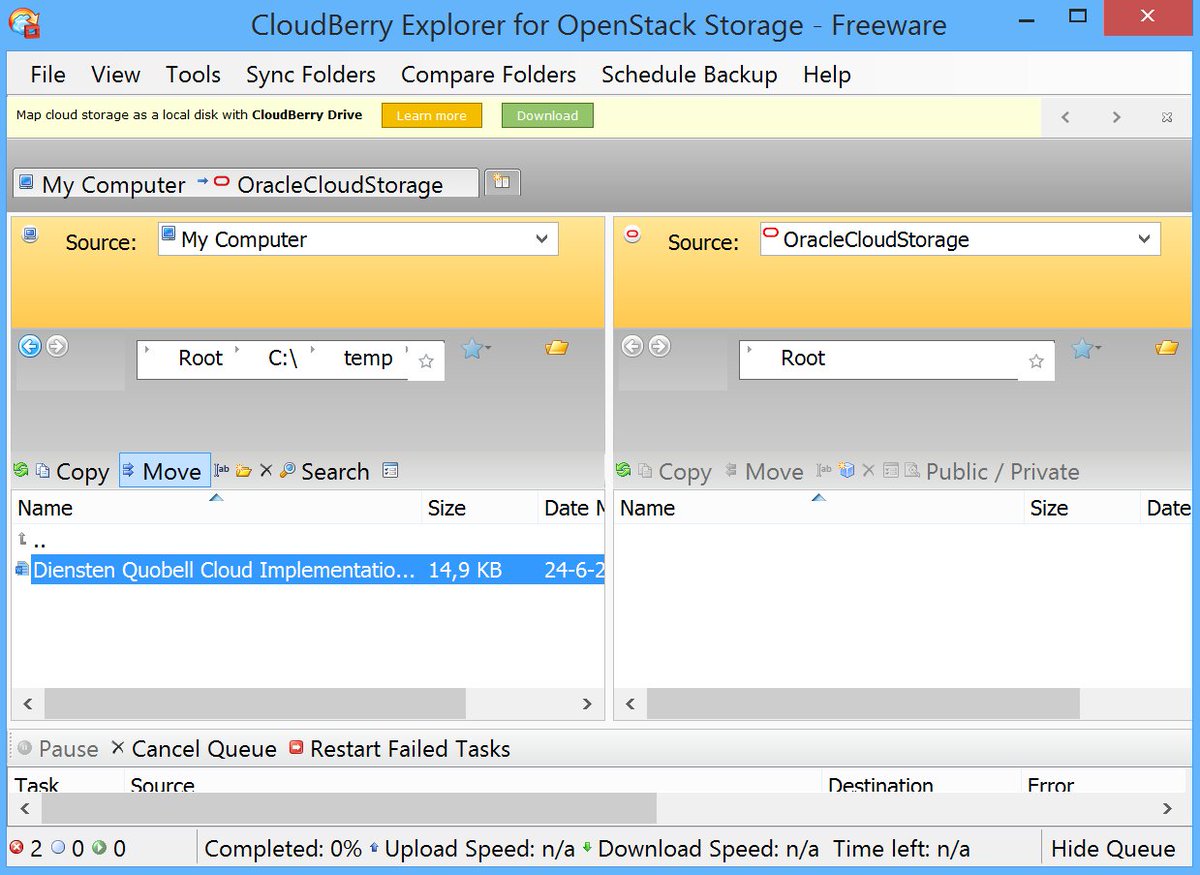Sort left pane by Size column
The height and width of the screenshot is (875, 1200).
click(478, 508)
